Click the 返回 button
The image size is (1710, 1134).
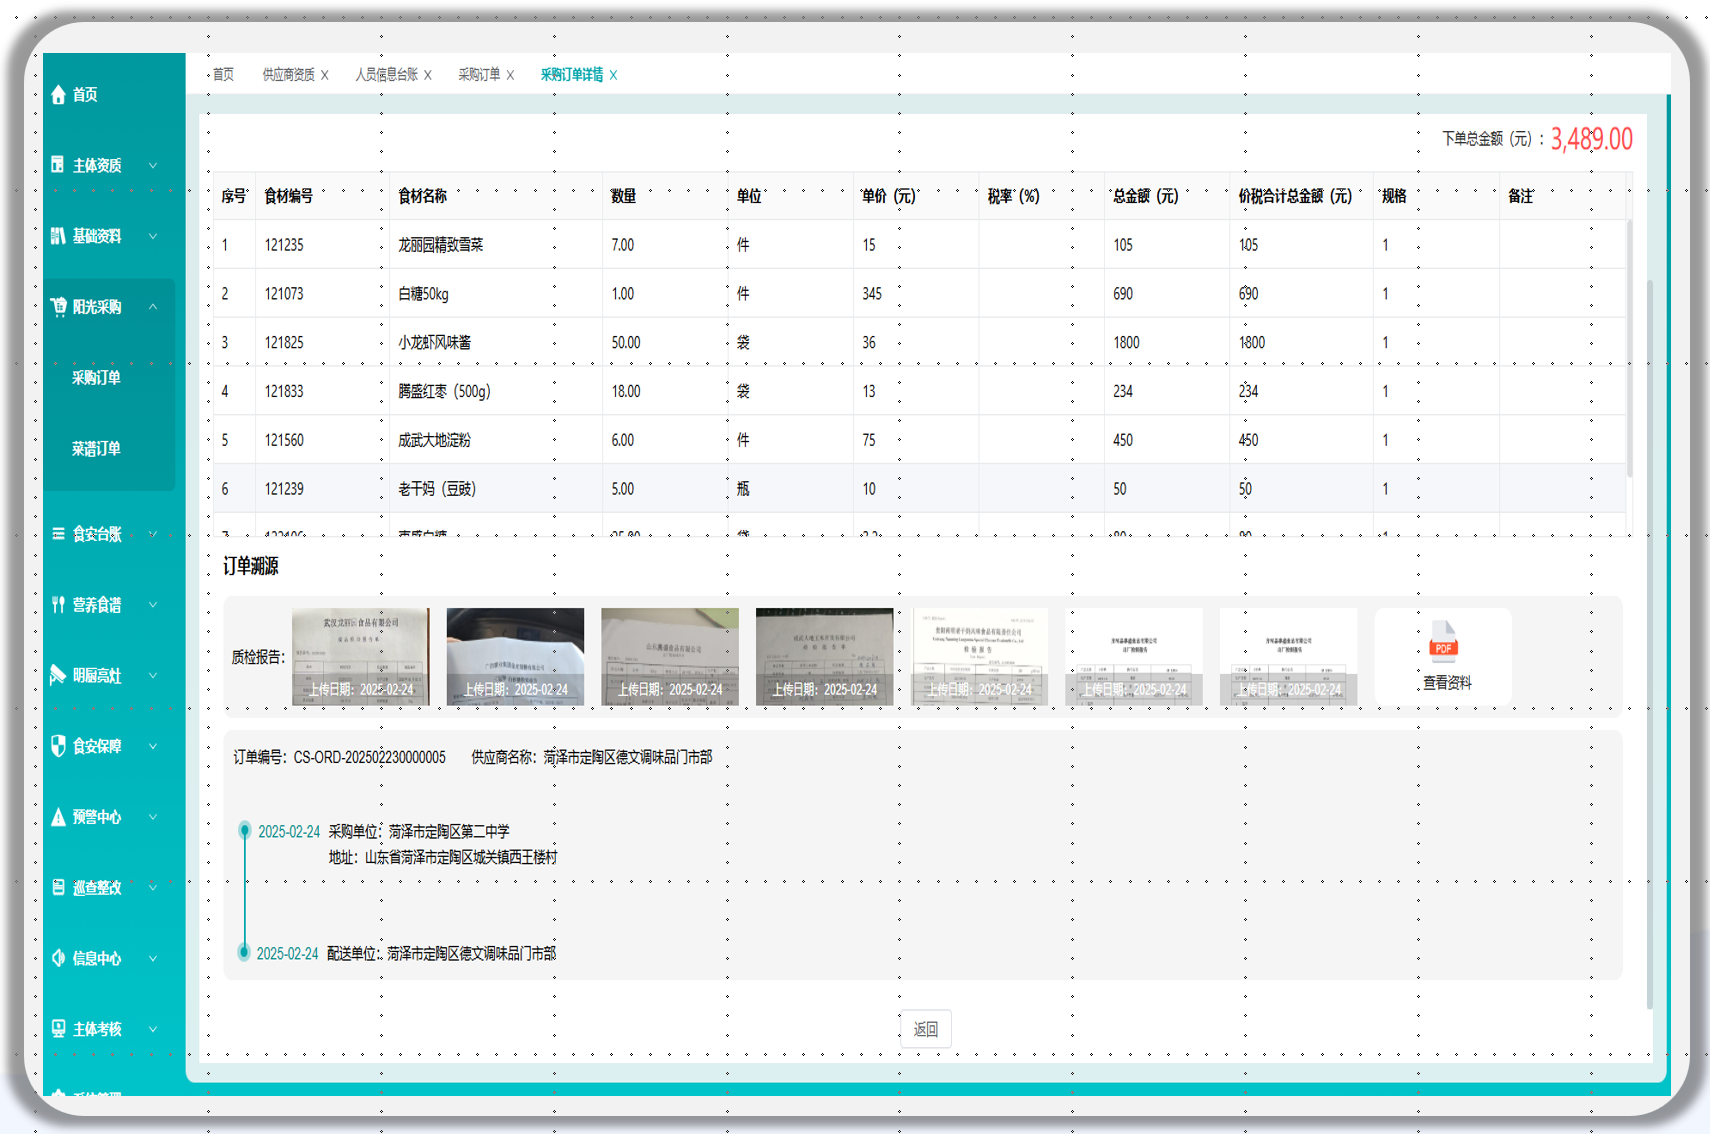925,1029
